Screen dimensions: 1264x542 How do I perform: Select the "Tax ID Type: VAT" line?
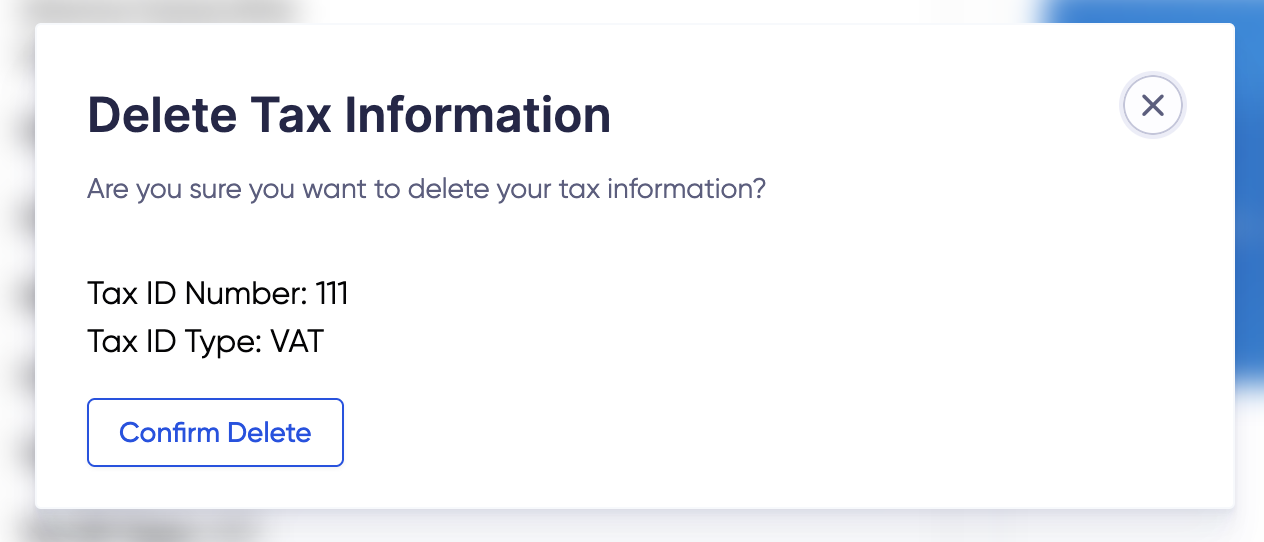(x=205, y=342)
